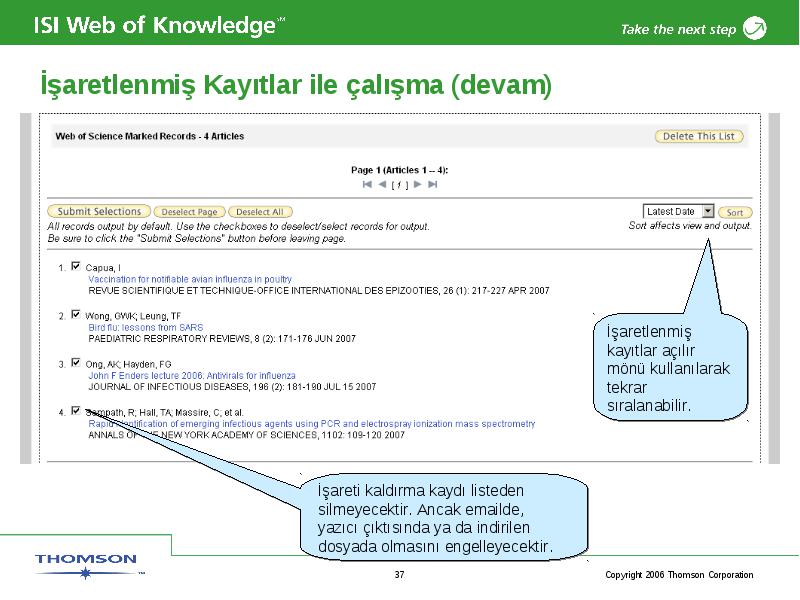
Task: Click the Revue Scientifique et Technique journal citation
Action: (319, 291)
